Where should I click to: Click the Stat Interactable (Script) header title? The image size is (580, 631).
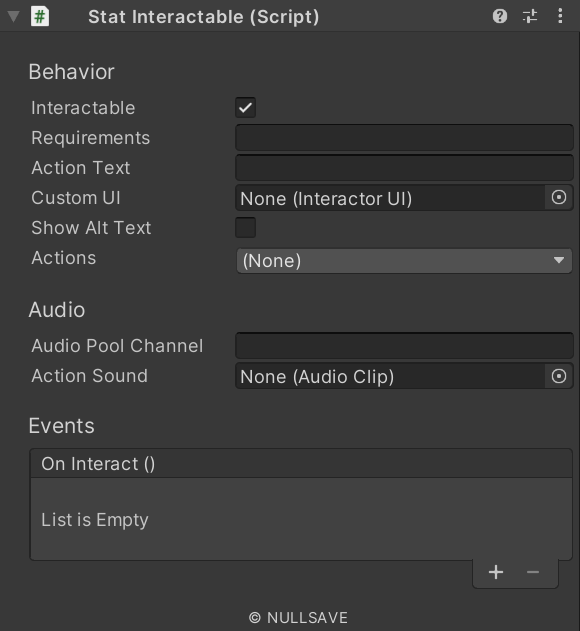[x=204, y=17]
